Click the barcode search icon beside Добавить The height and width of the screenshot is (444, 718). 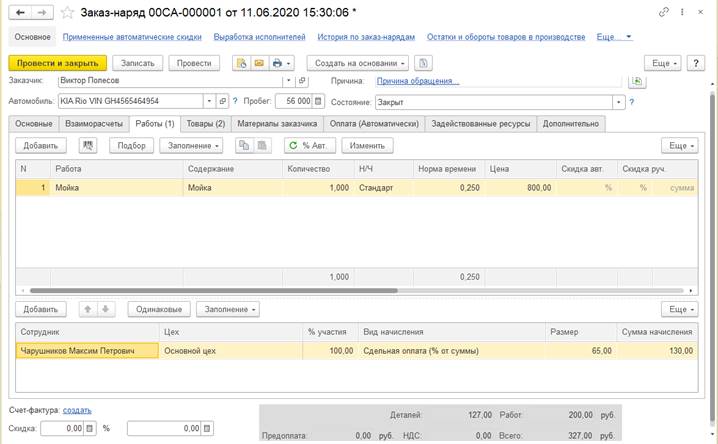87,145
